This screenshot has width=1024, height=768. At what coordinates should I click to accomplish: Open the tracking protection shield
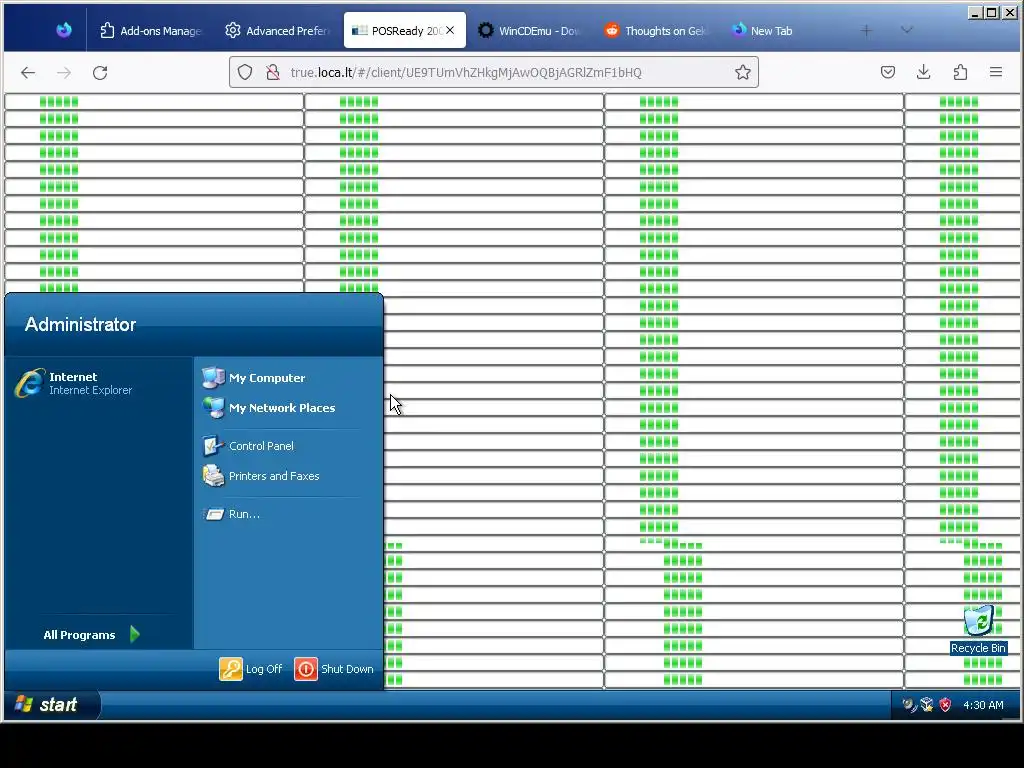[245, 72]
